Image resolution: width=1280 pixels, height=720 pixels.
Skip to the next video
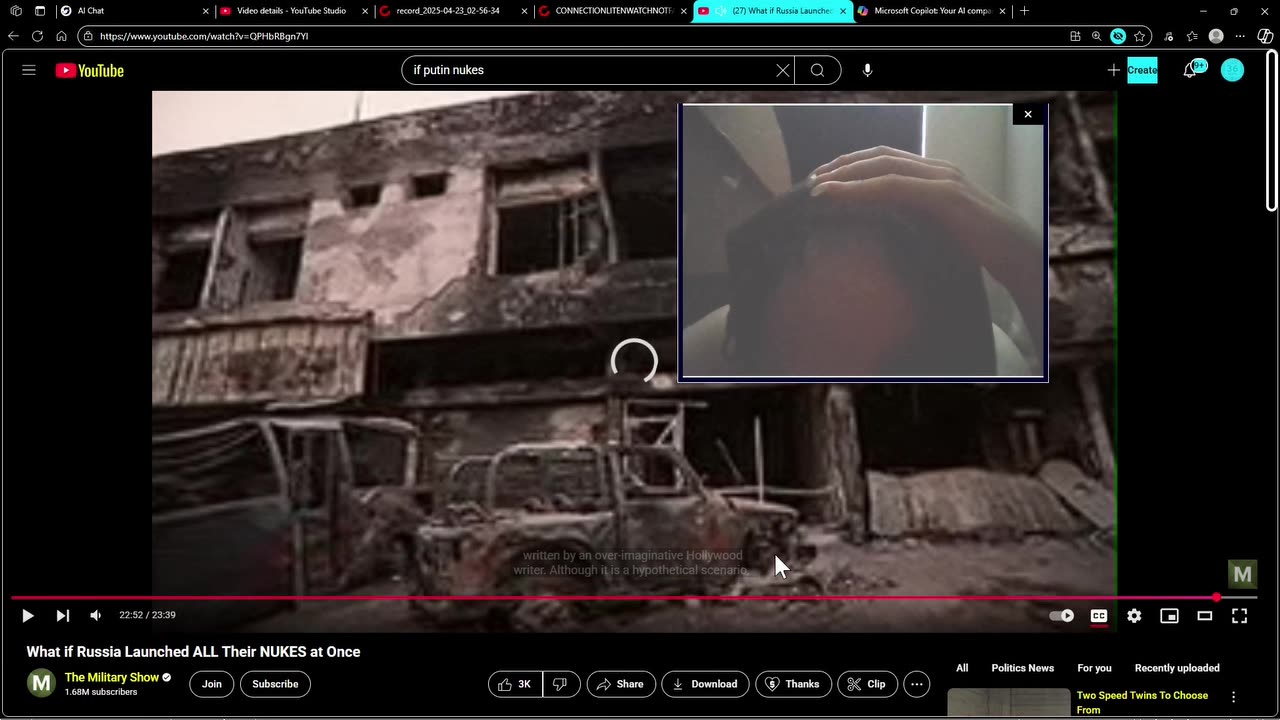coord(62,616)
